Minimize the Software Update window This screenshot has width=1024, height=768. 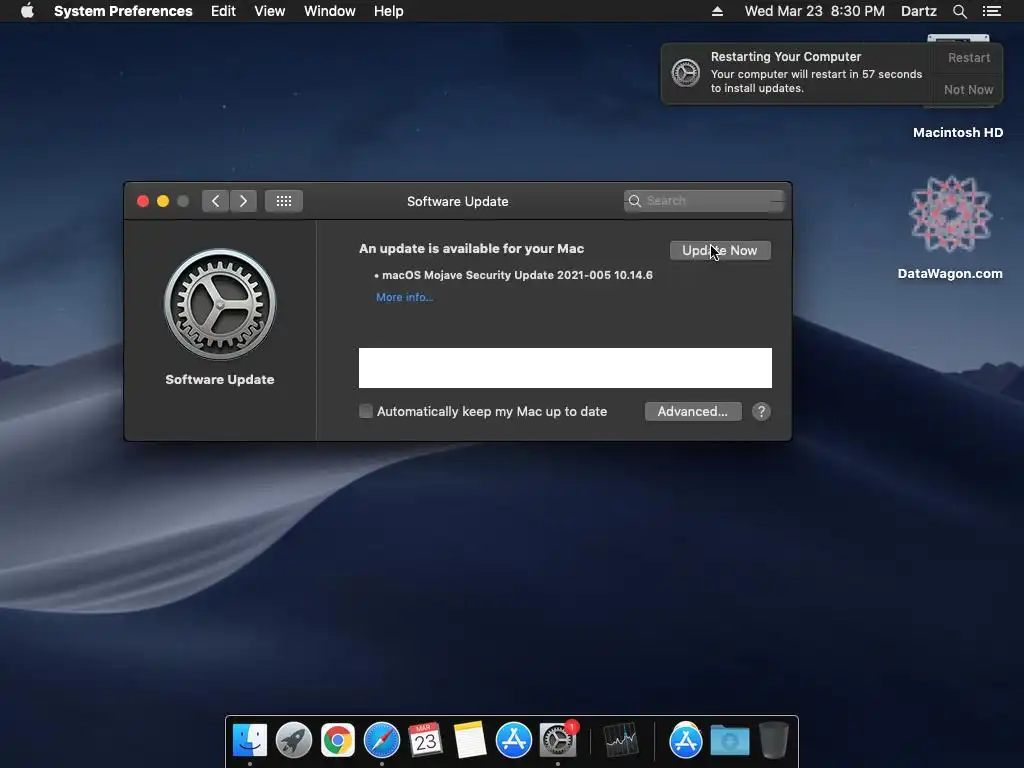(163, 201)
